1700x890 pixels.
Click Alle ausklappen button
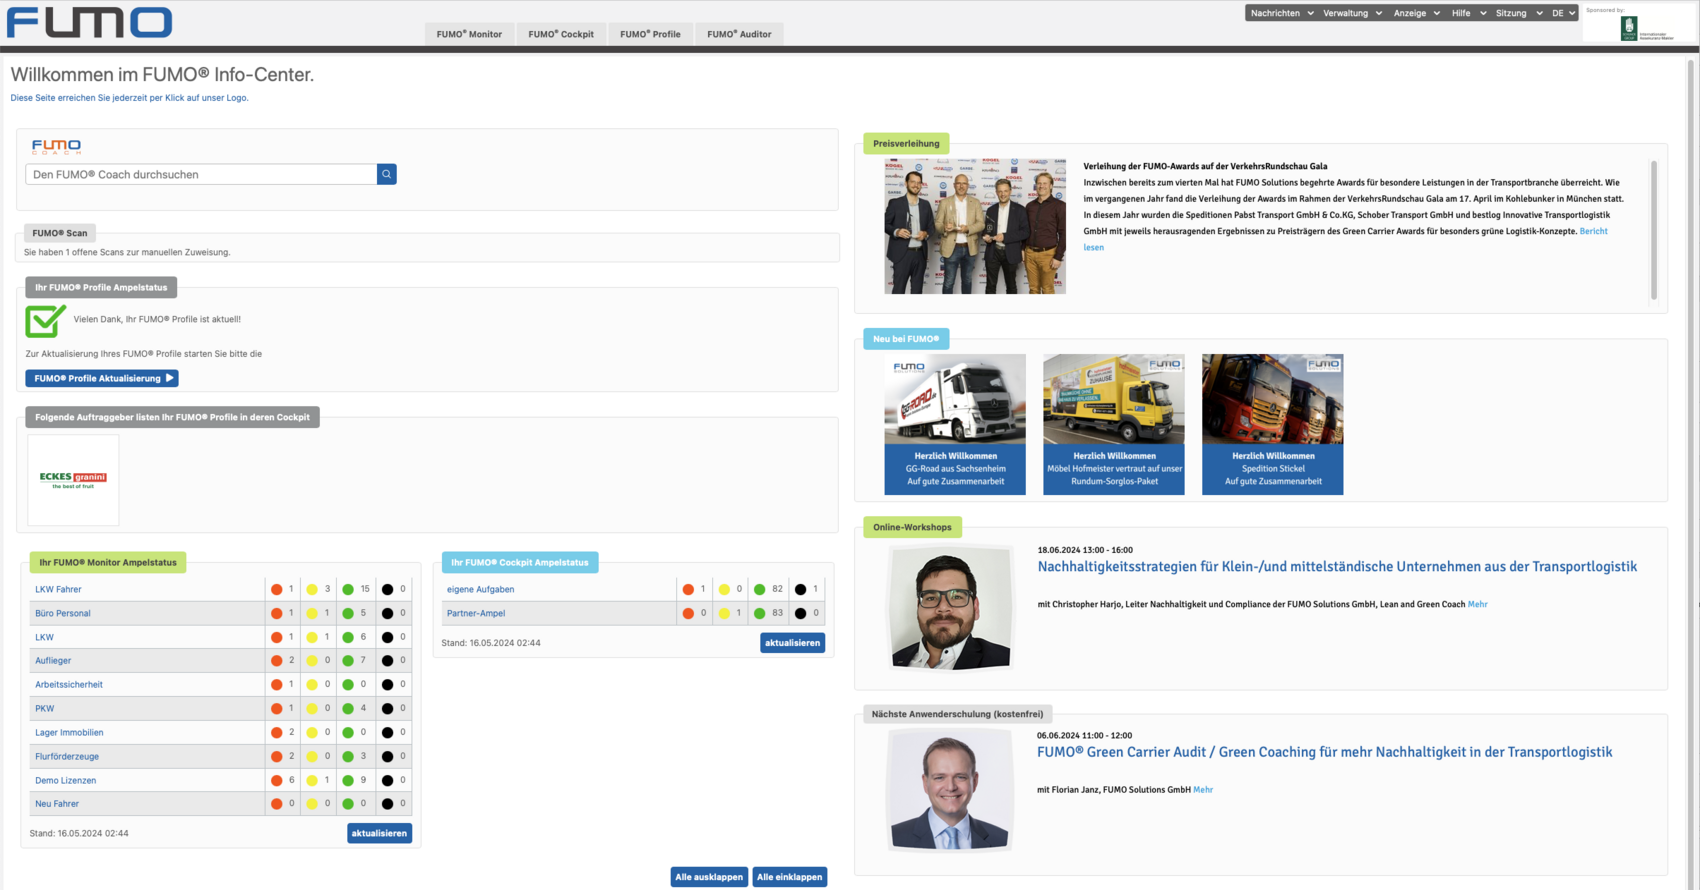(x=709, y=877)
